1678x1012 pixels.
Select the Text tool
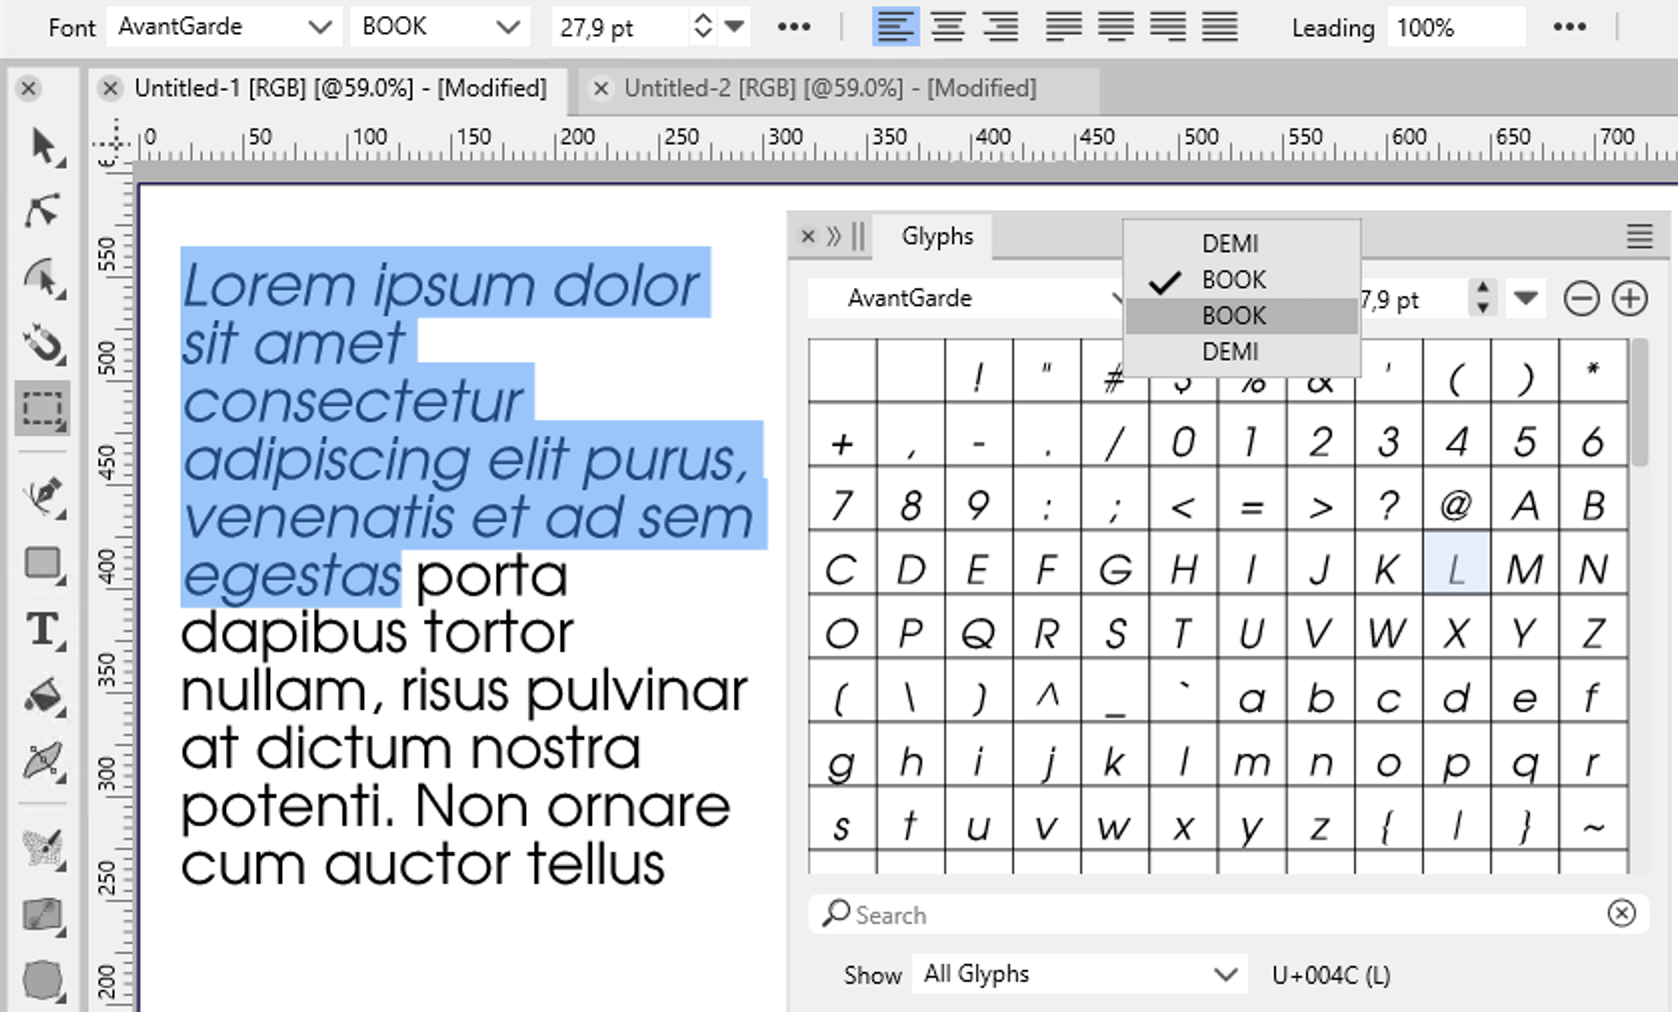tap(42, 631)
